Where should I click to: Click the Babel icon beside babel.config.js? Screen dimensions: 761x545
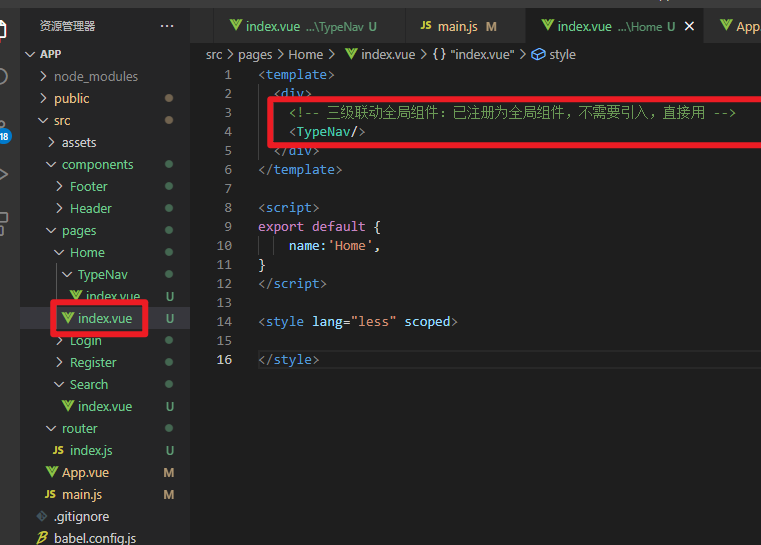pyautogui.click(x=42, y=538)
